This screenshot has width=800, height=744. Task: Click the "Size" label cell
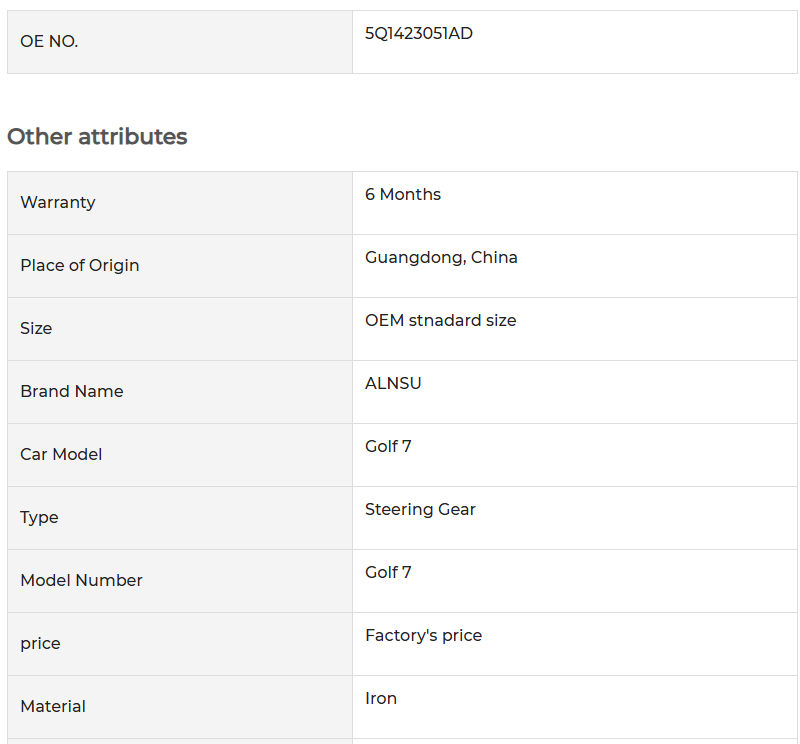coord(180,329)
